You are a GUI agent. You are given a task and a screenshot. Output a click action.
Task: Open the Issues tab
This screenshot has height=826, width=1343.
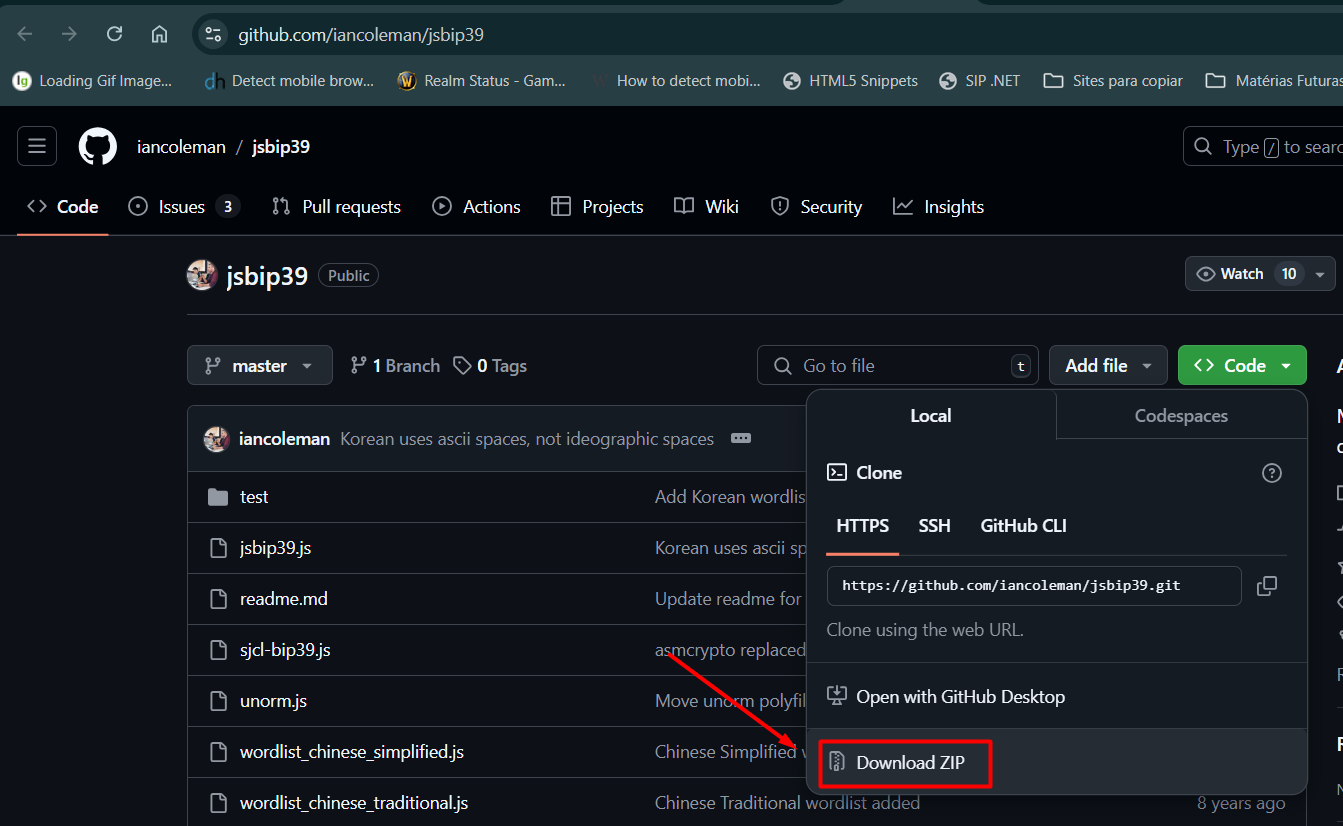(x=184, y=207)
